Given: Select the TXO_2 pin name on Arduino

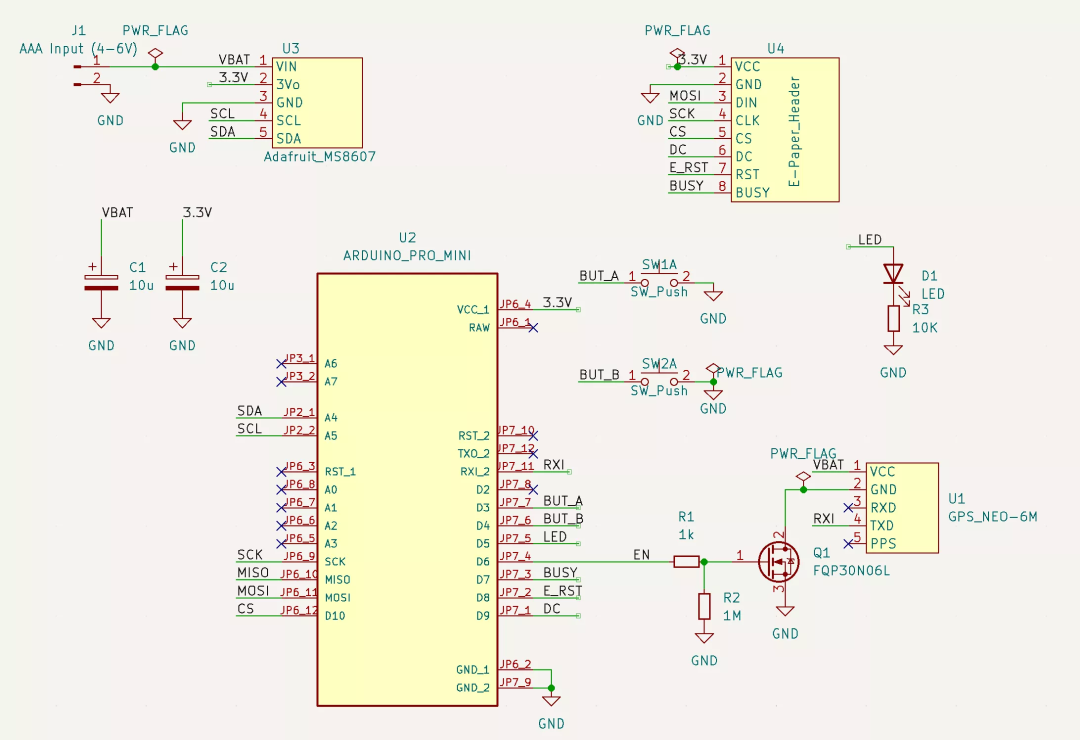Looking at the screenshot, I should [474, 453].
